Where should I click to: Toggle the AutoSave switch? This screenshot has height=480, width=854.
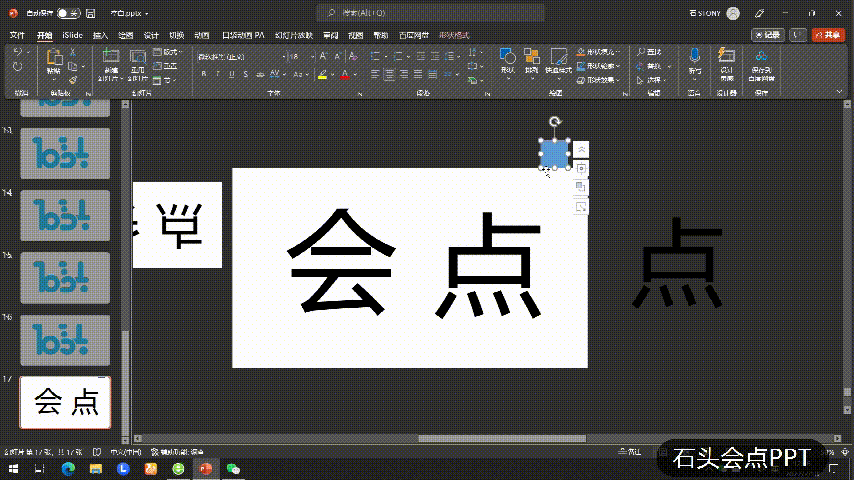(x=68, y=13)
